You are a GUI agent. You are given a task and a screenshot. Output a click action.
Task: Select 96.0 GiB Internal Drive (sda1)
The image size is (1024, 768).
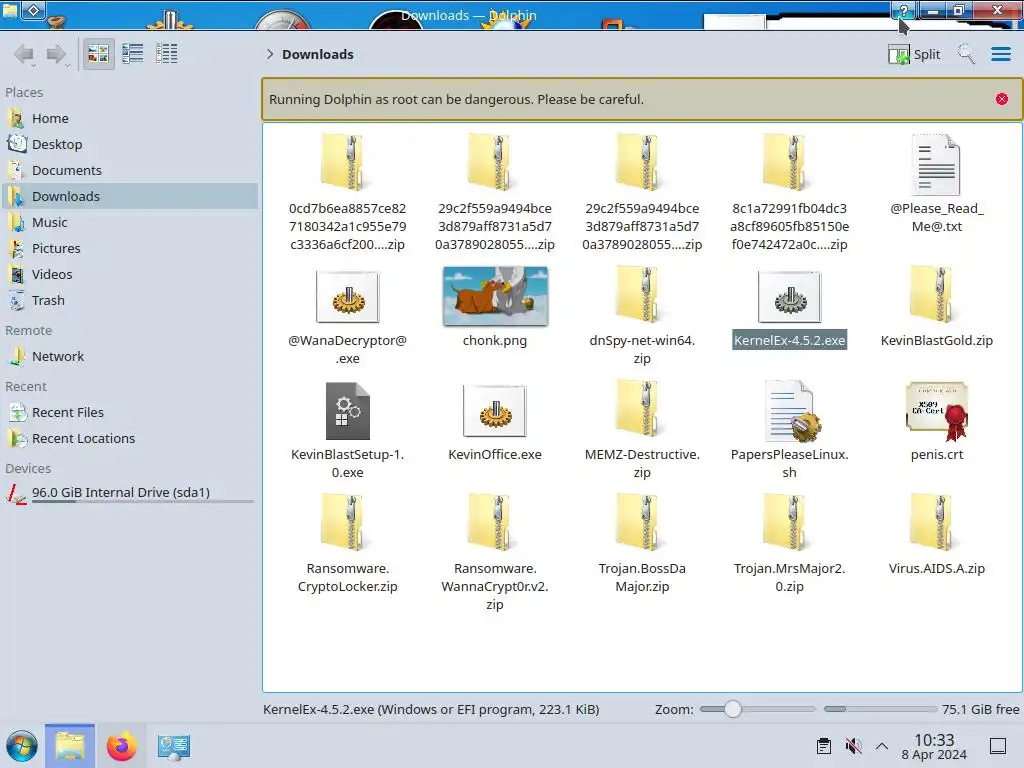130,493
